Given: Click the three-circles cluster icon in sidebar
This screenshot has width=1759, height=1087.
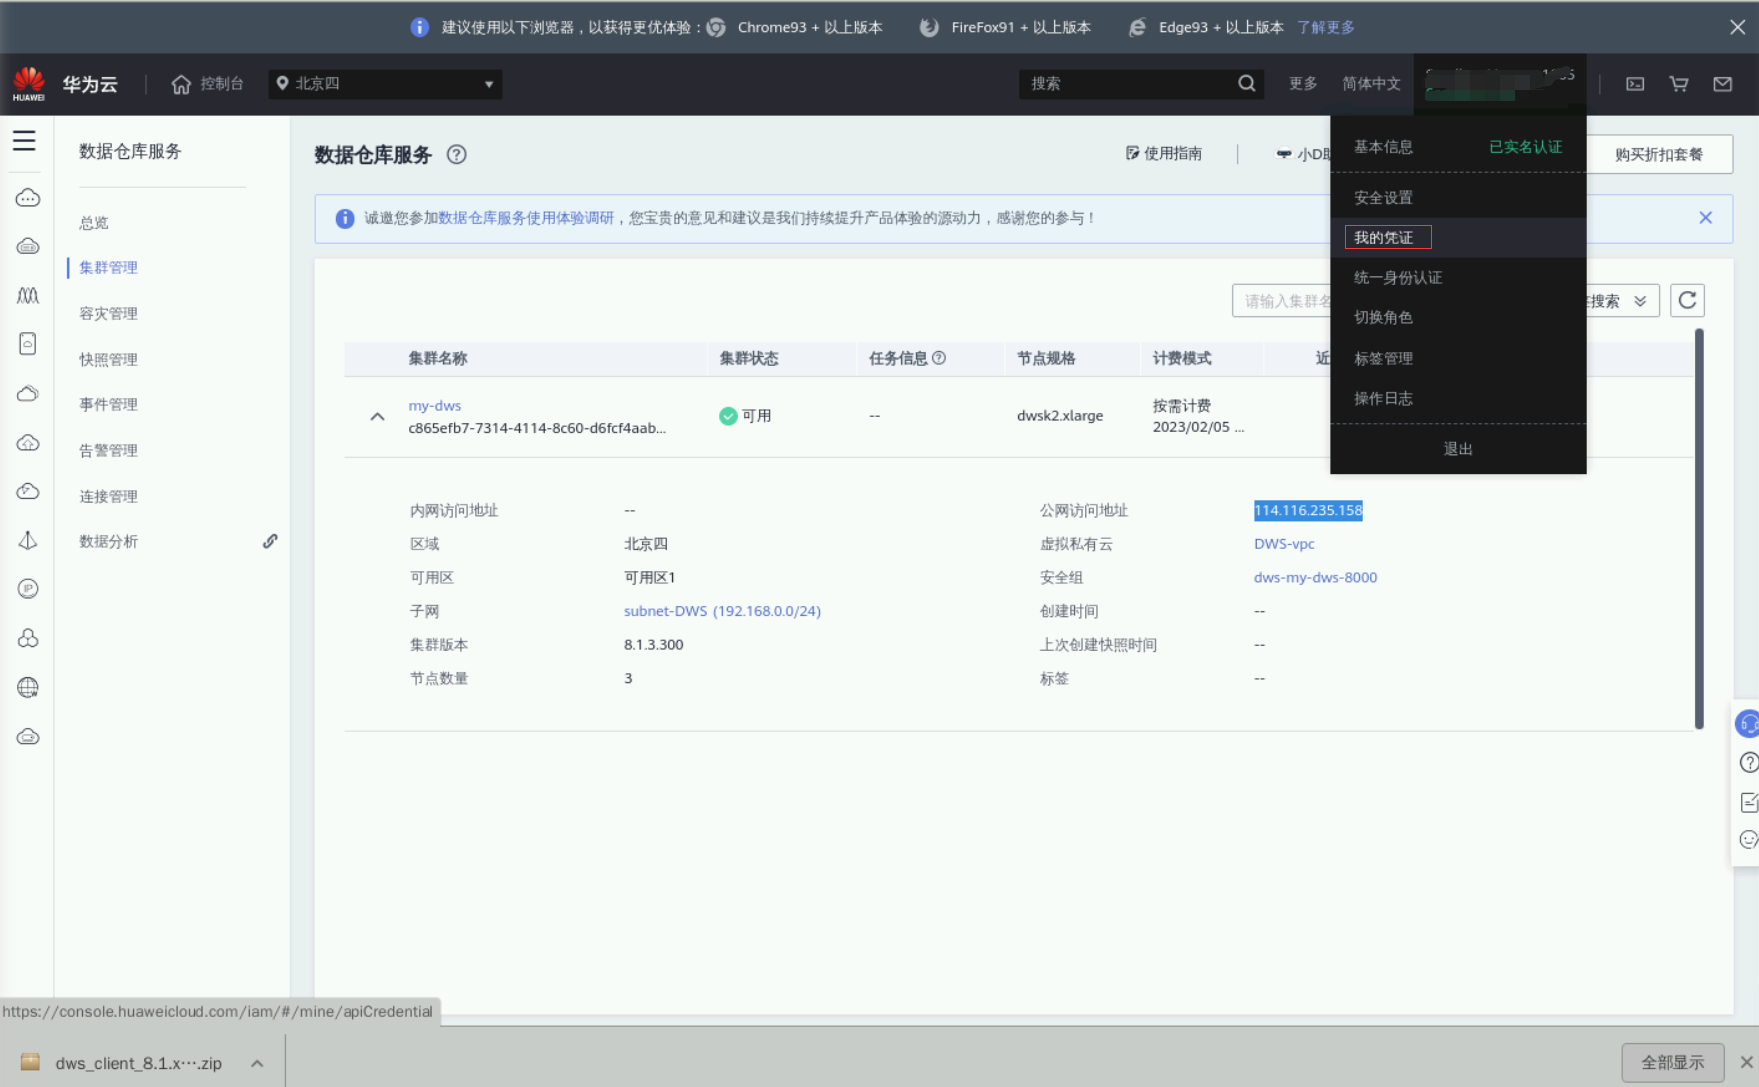Looking at the screenshot, I should 28,638.
